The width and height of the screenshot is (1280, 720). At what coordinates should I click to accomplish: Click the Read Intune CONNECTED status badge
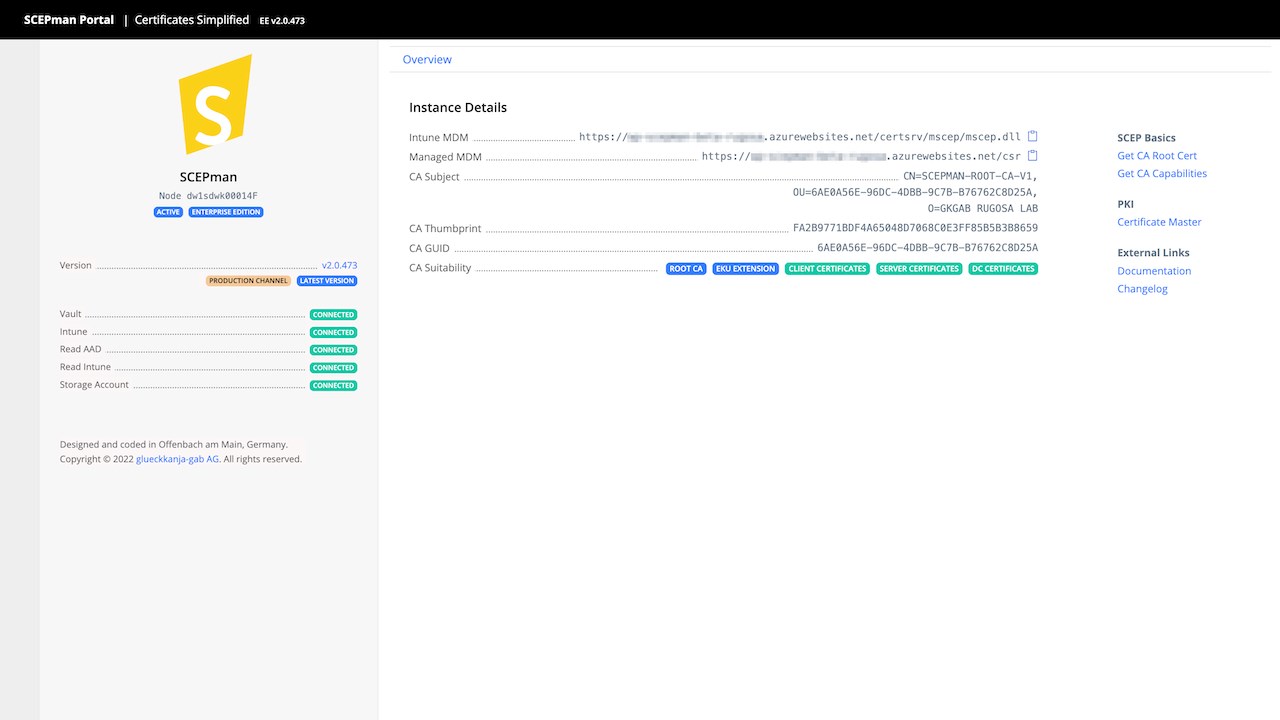coord(333,368)
